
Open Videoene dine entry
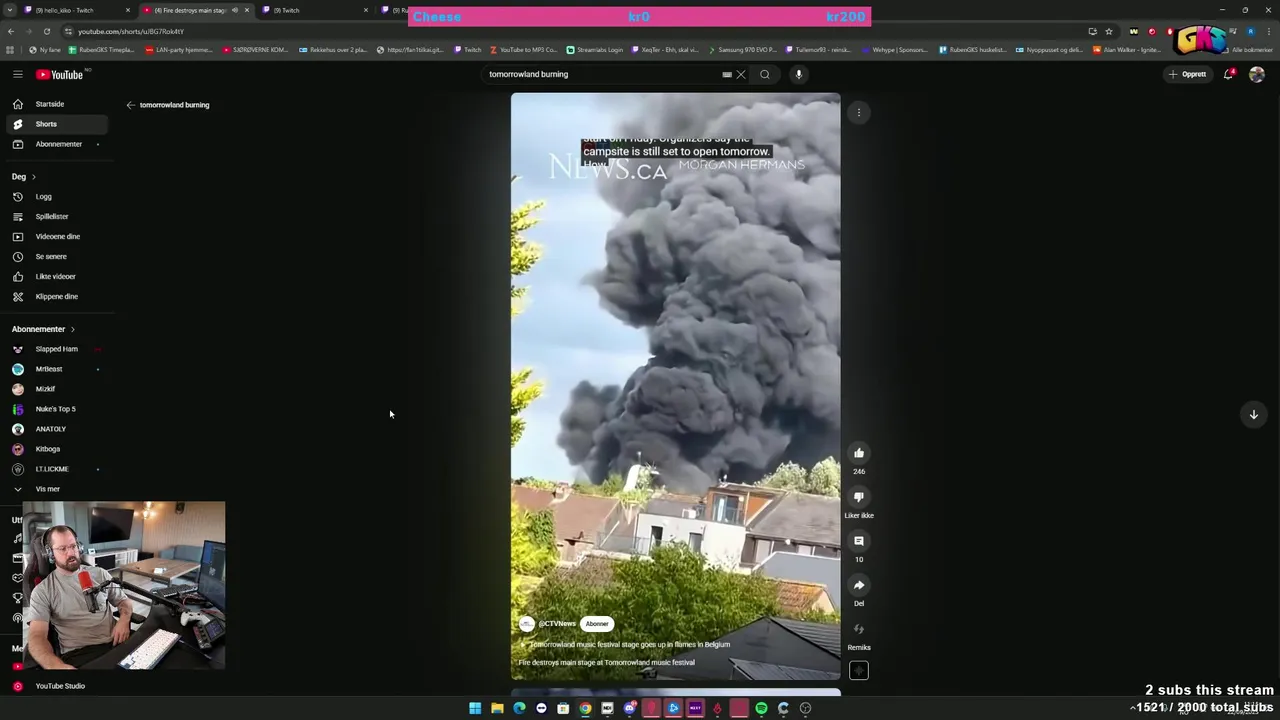(x=56, y=237)
